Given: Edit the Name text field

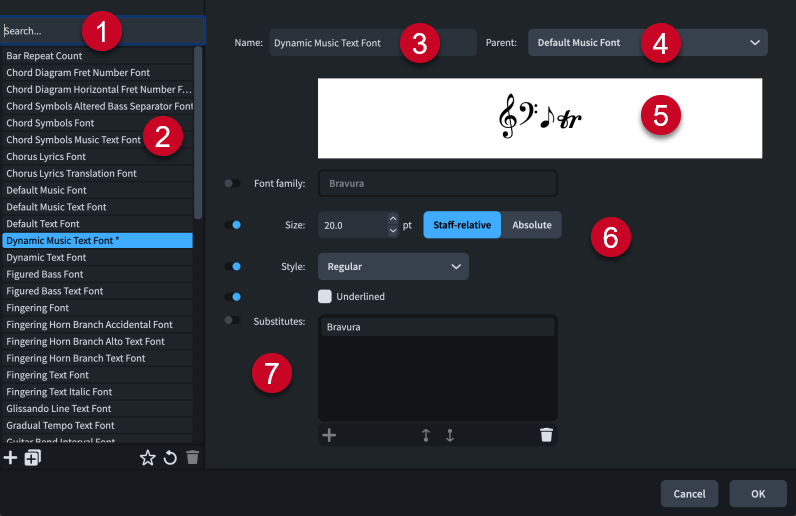Looking at the screenshot, I should [373, 43].
